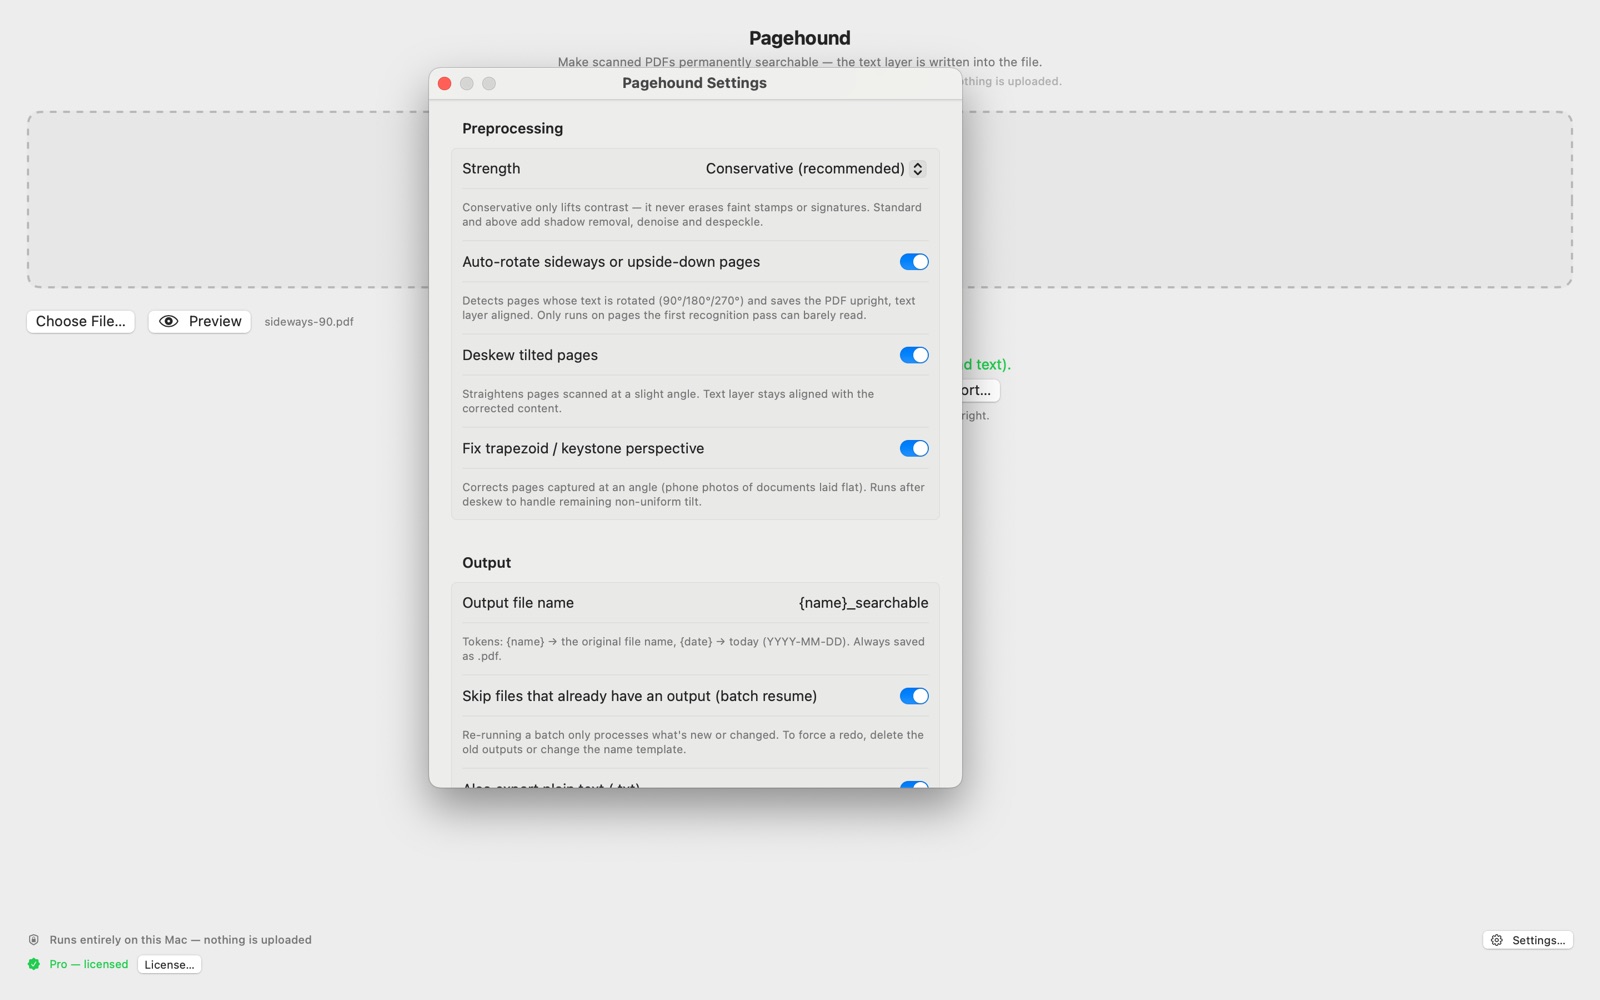Toggle the partially hidden export plain text switch
Image resolution: width=1600 pixels, height=1000 pixels.
tap(914, 785)
